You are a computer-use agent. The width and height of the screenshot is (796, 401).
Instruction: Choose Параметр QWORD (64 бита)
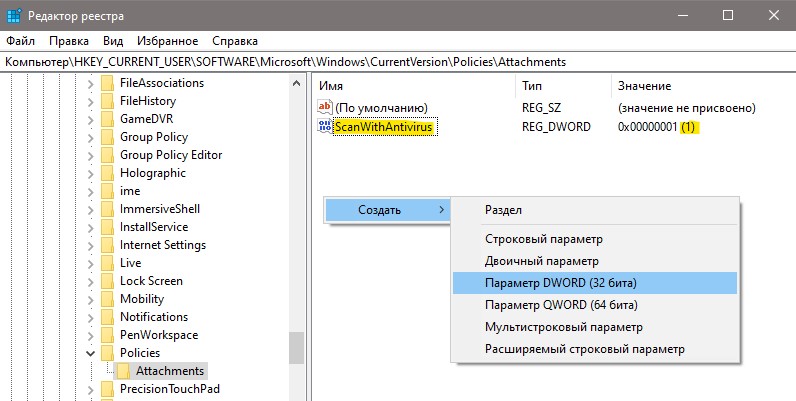click(x=594, y=305)
